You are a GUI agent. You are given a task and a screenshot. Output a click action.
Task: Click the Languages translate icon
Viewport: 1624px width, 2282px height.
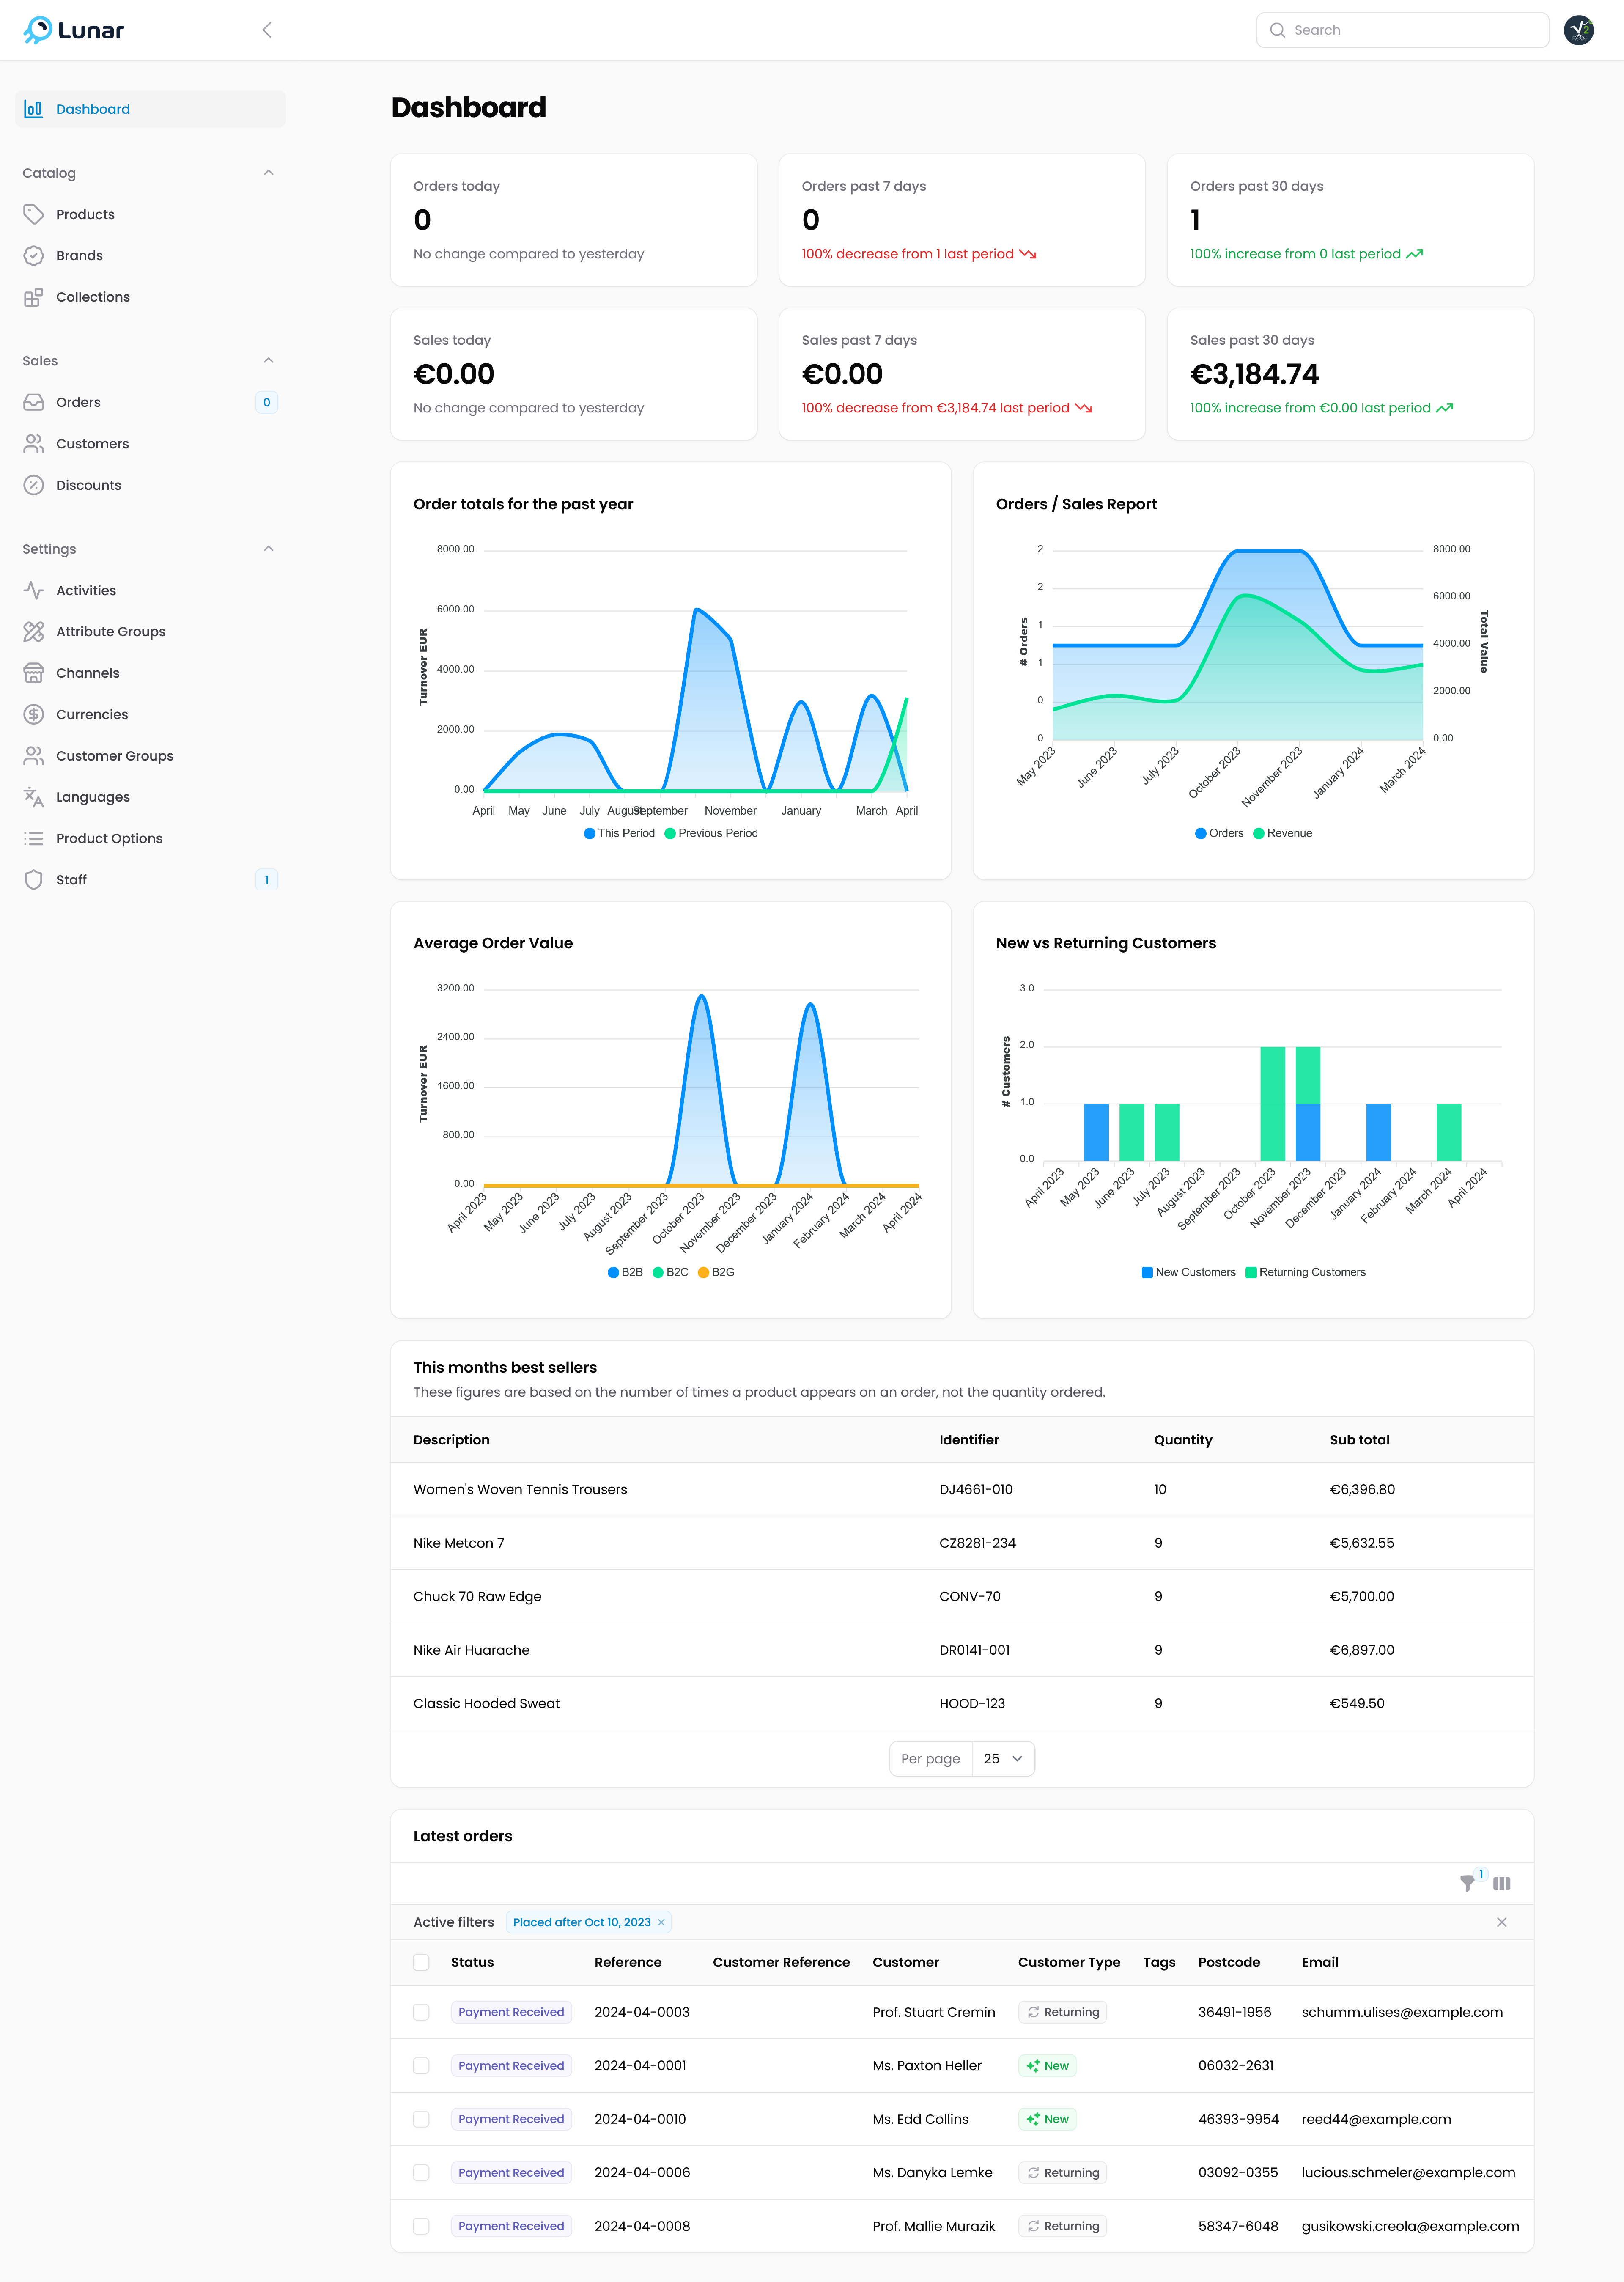(34, 797)
